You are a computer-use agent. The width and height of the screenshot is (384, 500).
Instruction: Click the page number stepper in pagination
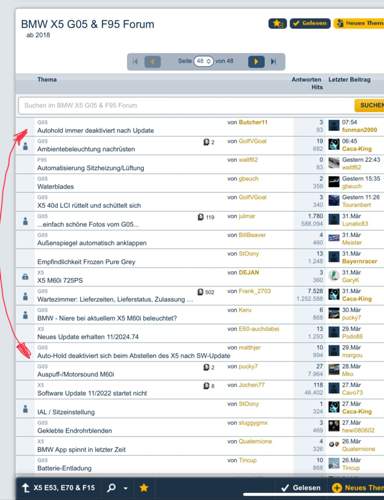point(203,61)
